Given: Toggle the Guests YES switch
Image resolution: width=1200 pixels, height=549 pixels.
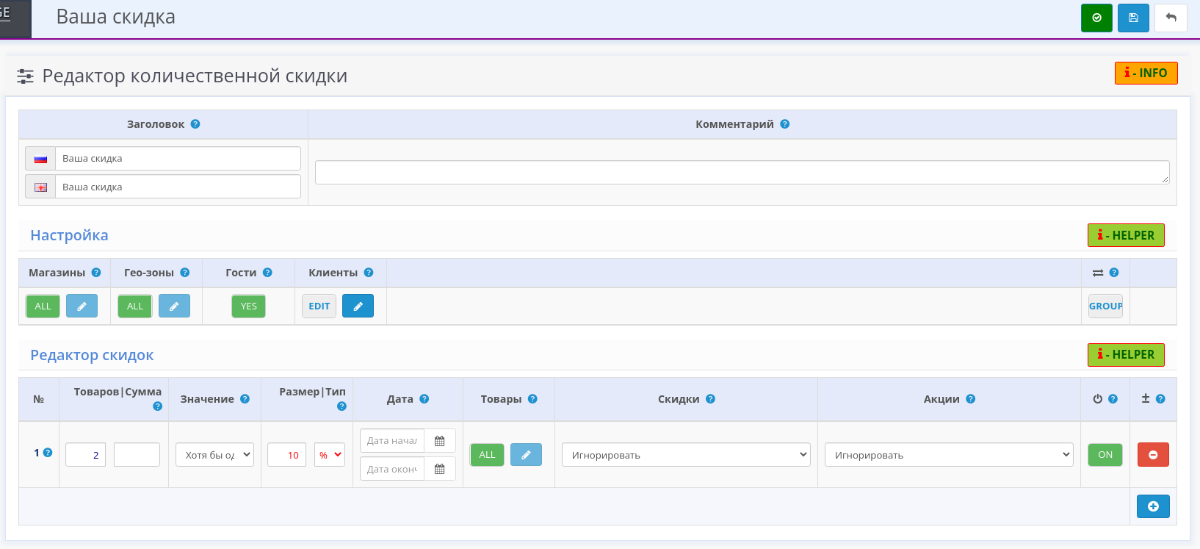Looking at the screenshot, I should (248, 306).
